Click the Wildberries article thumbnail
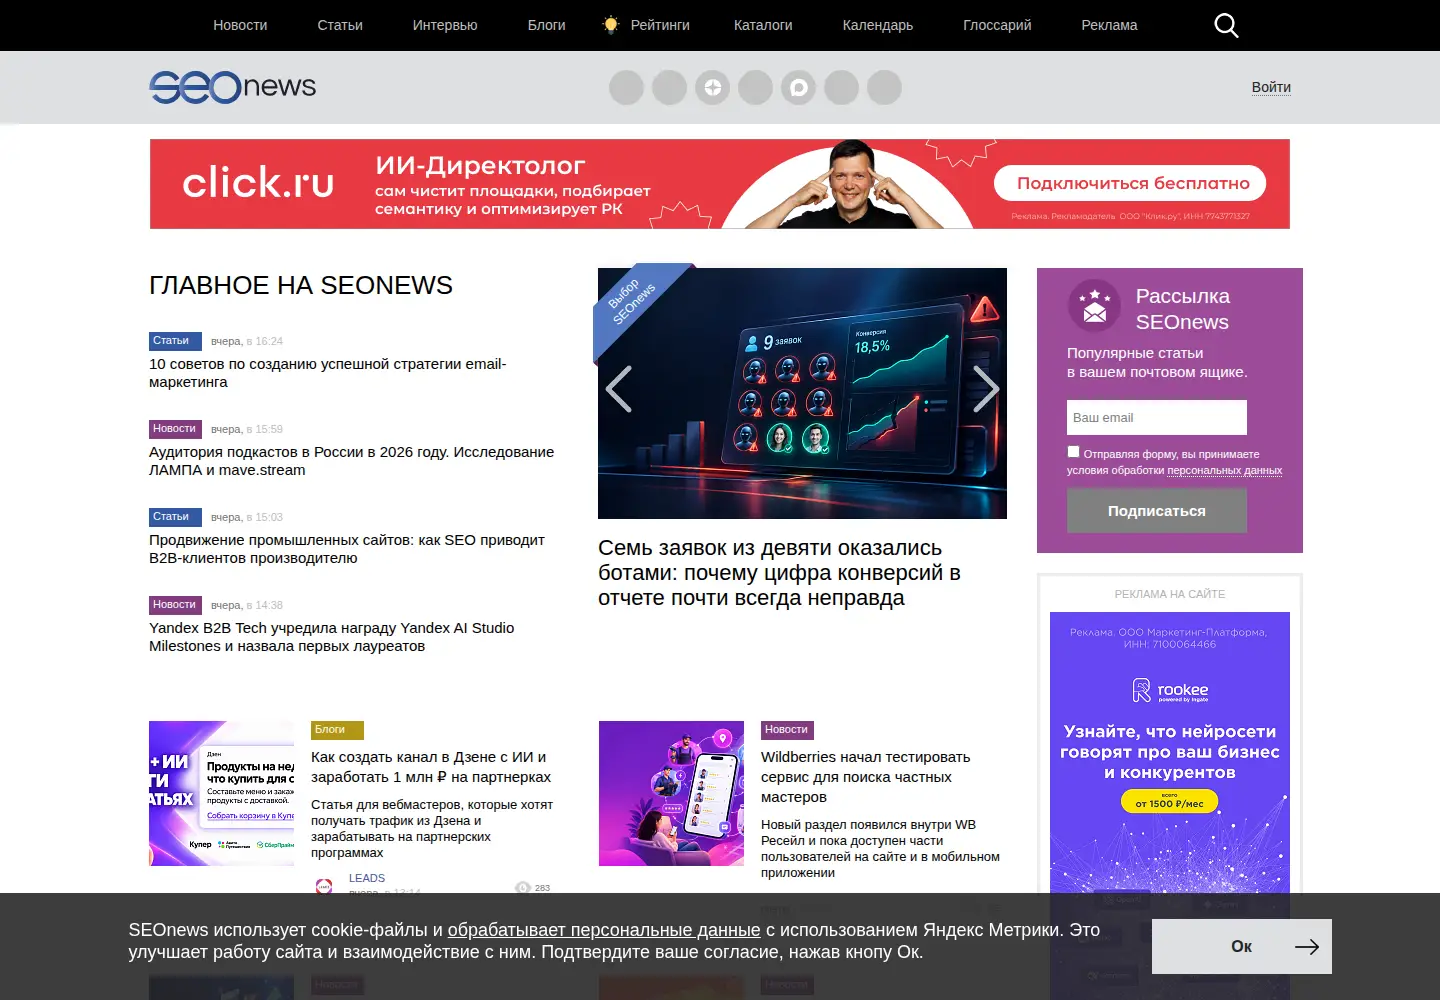1440x1000 pixels. coord(672,793)
